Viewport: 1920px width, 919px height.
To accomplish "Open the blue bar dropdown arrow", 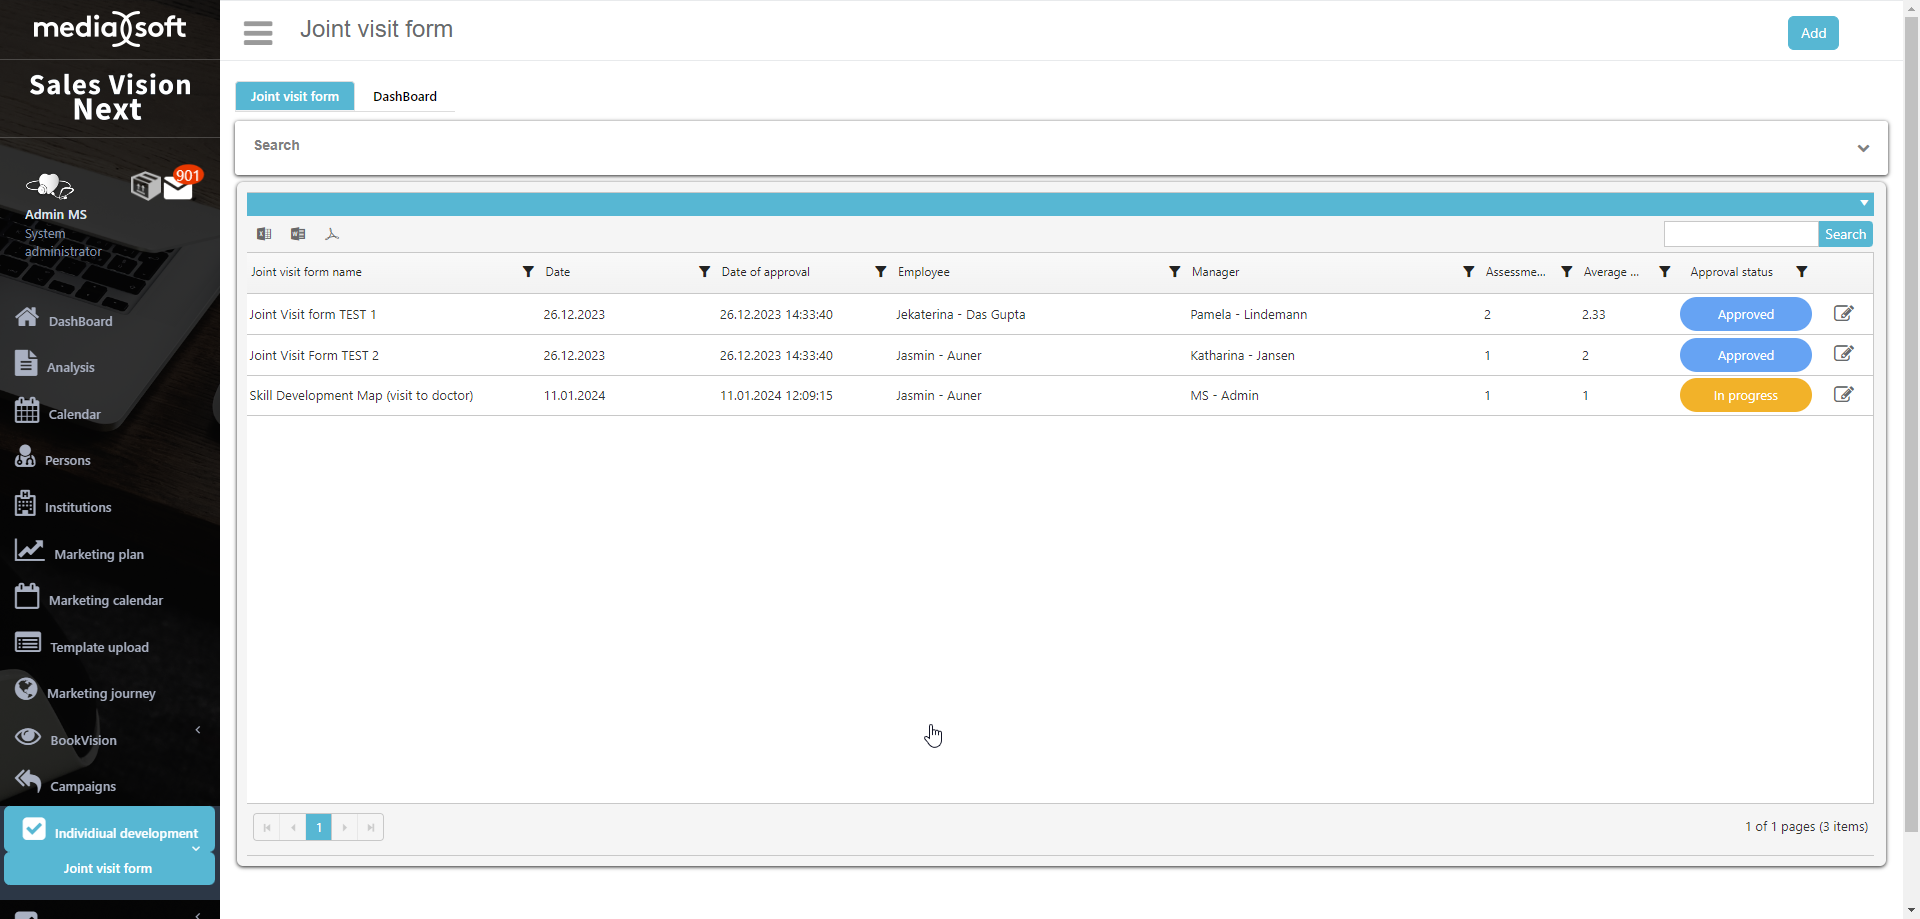I will coord(1864,203).
